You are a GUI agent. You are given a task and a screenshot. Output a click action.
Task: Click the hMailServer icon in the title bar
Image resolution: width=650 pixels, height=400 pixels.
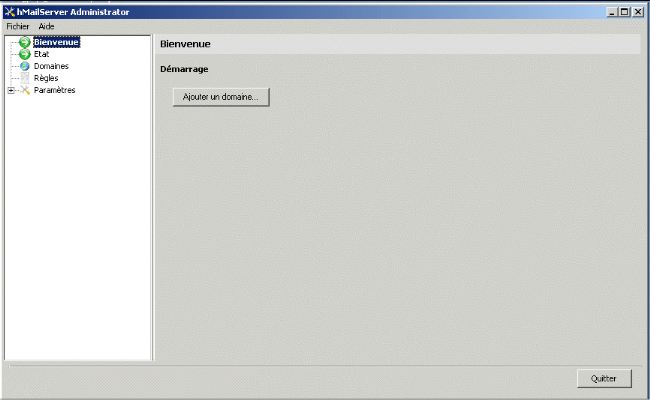coord(10,12)
